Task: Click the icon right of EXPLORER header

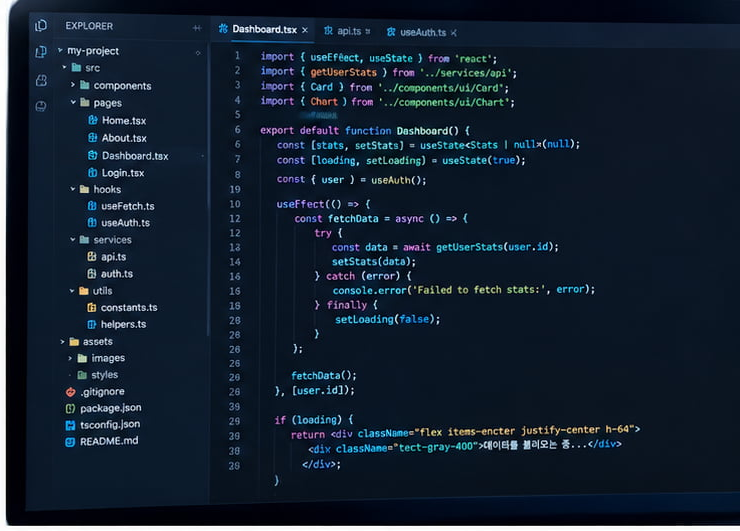Action: 197,28
